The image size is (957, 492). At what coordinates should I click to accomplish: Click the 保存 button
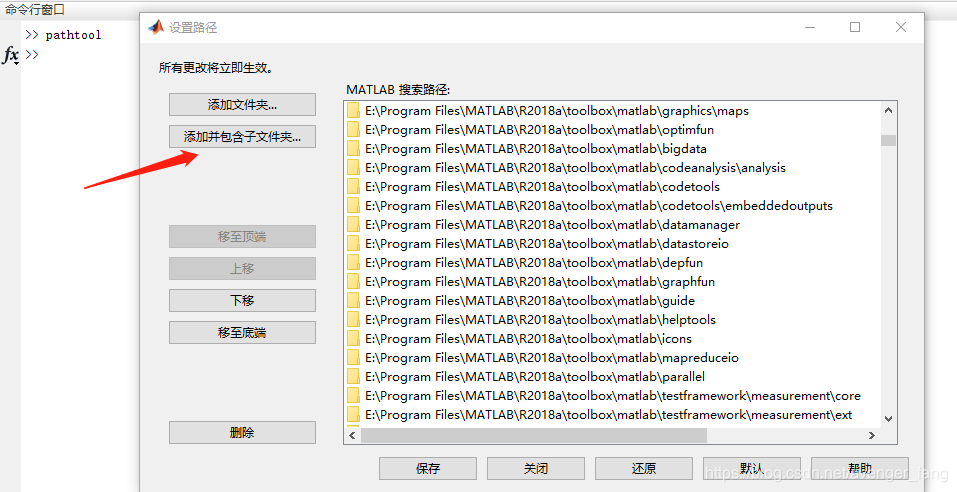tap(428, 468)
